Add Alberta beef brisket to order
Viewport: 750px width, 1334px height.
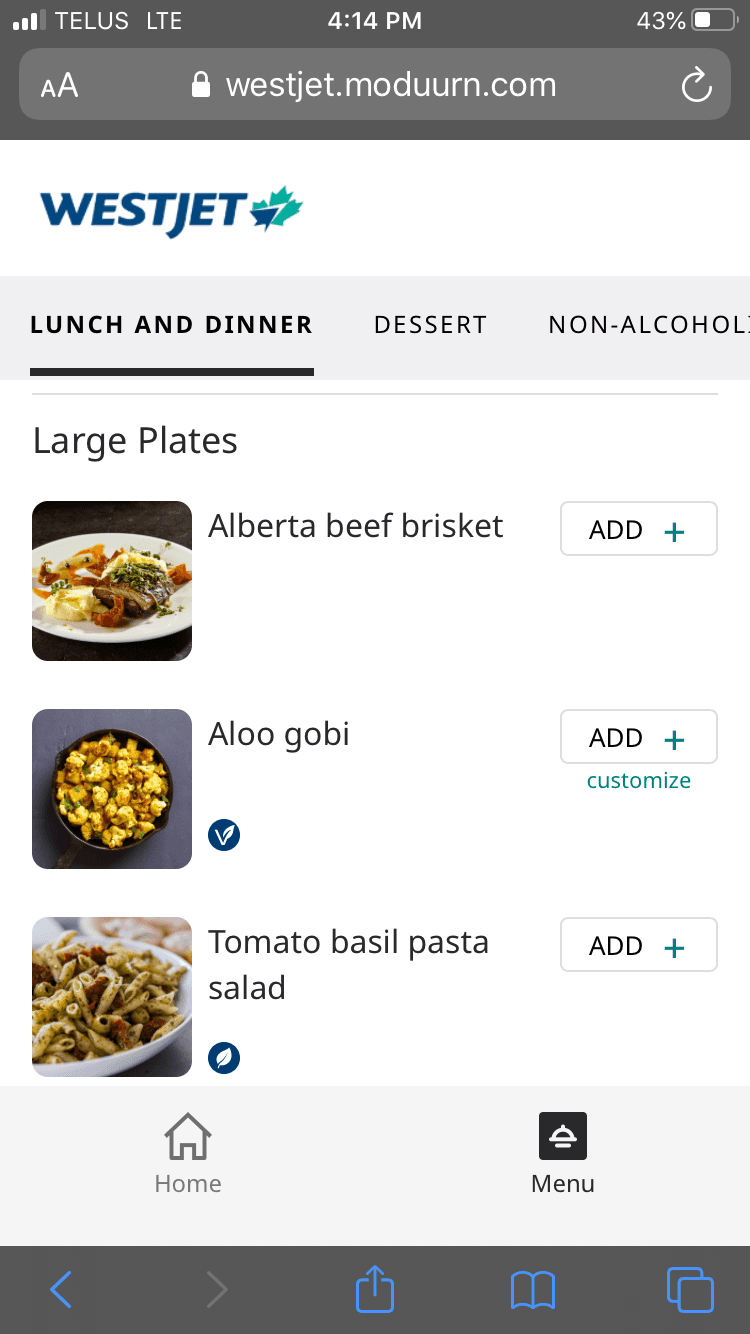coord(638,529)
